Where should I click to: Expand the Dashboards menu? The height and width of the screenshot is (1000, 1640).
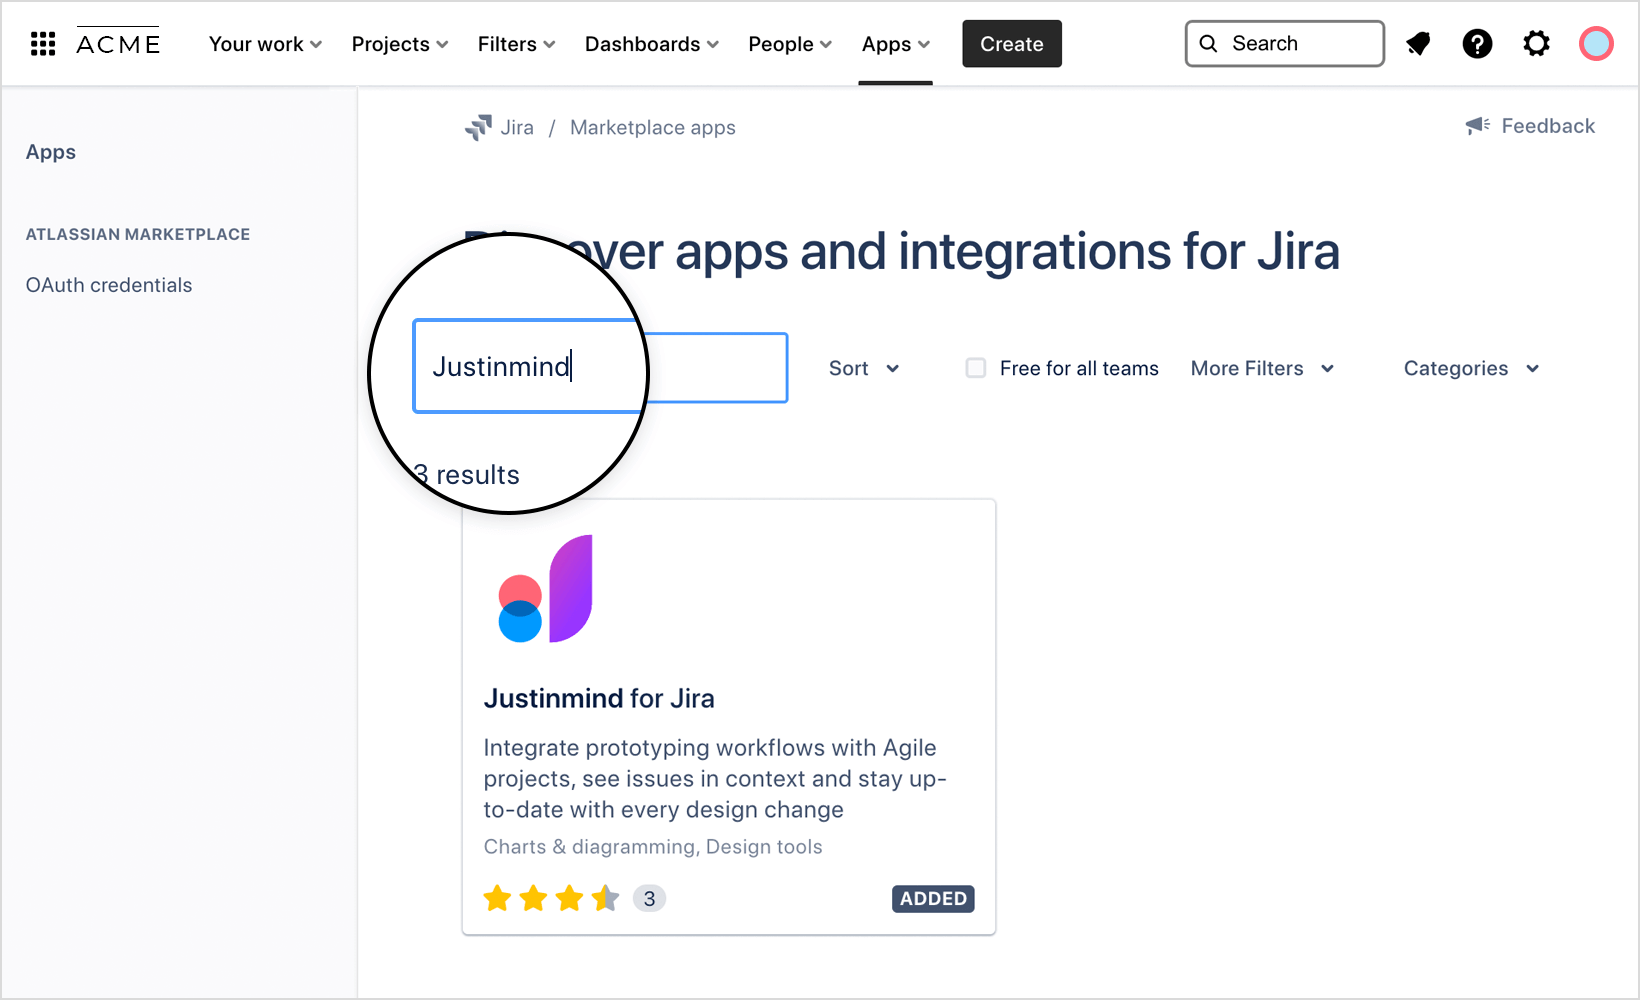click(x=652, y=44)
